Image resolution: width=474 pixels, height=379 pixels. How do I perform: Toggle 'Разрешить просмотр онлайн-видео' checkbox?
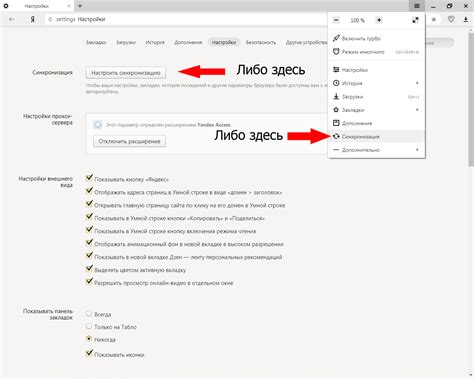click(x=89, y=281)
